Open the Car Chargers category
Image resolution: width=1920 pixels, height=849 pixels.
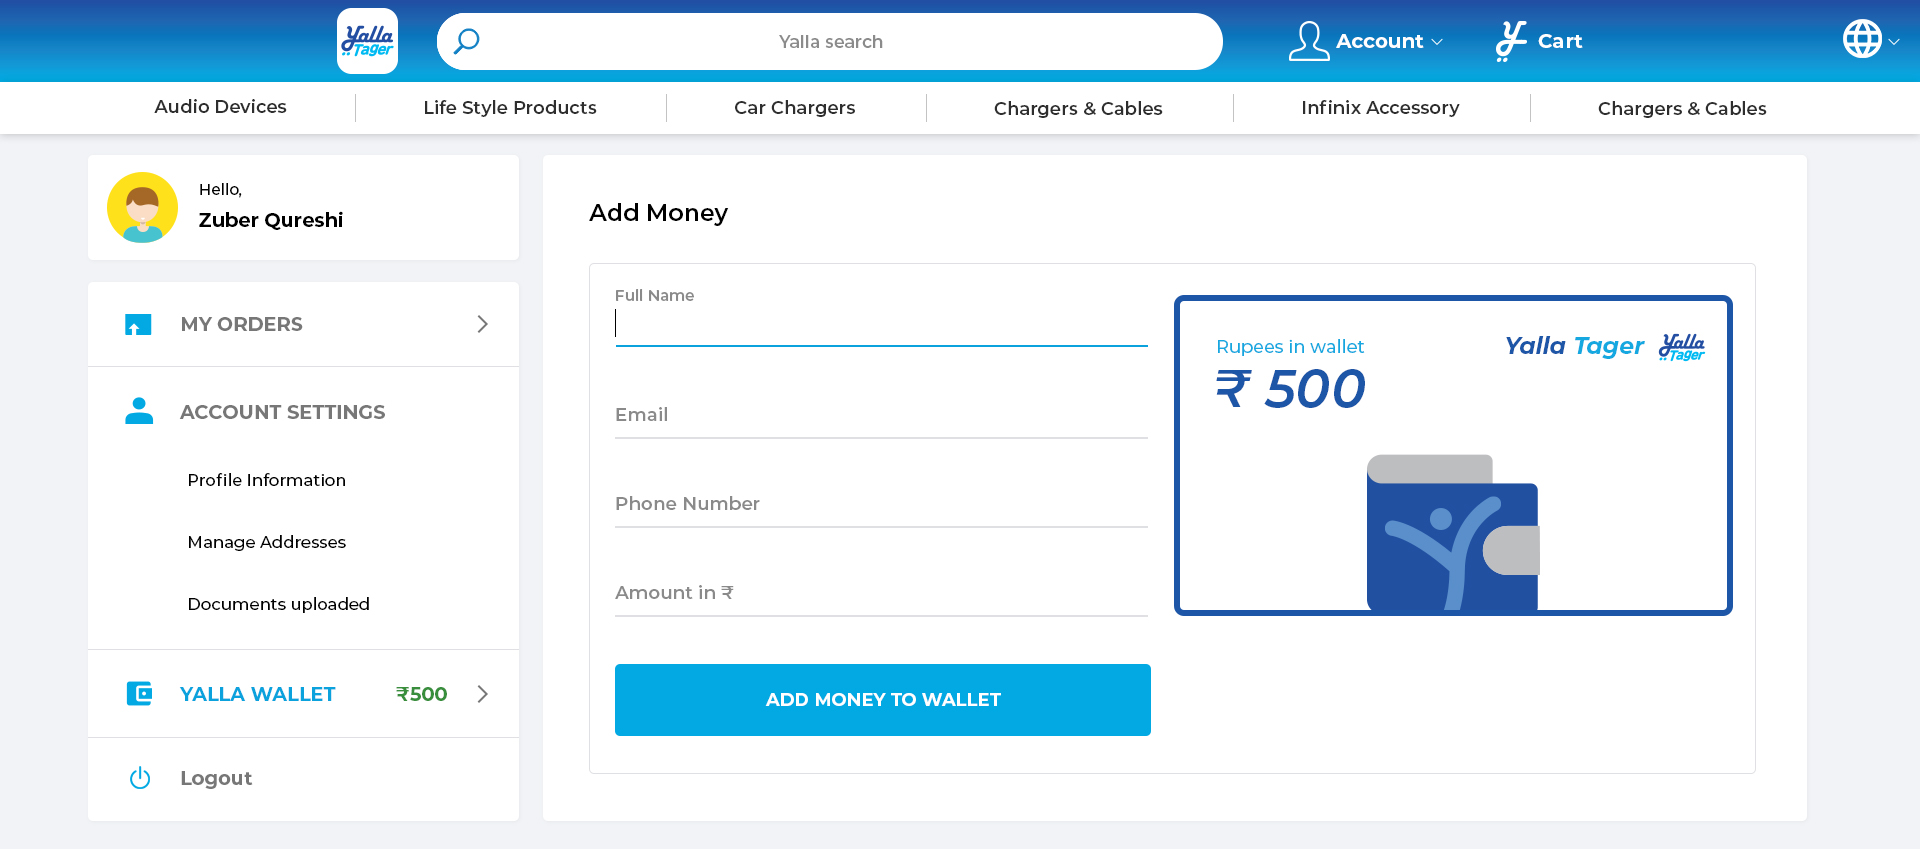pos(794,107)
